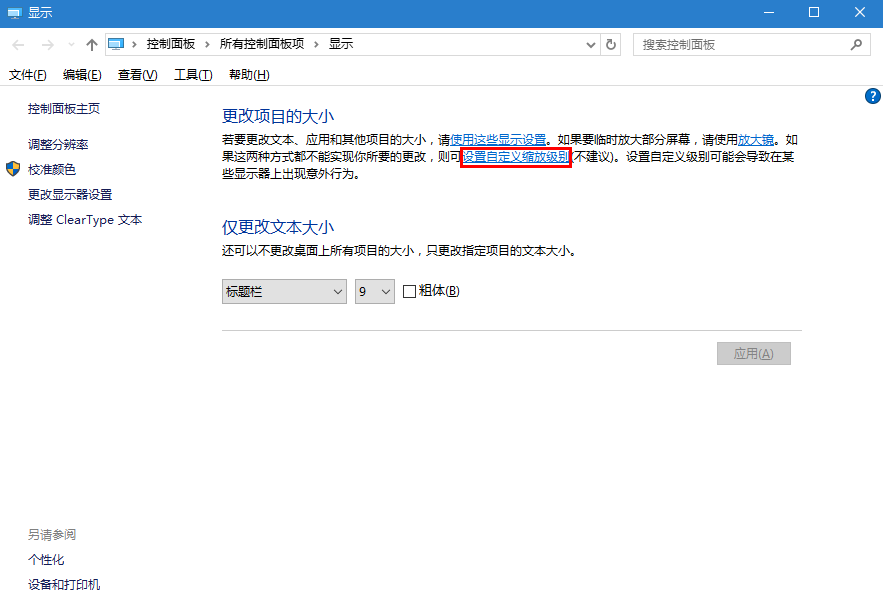883x610 pixels.
Task: Click the 调整分辨率 sidebar link
Action: 59,144
